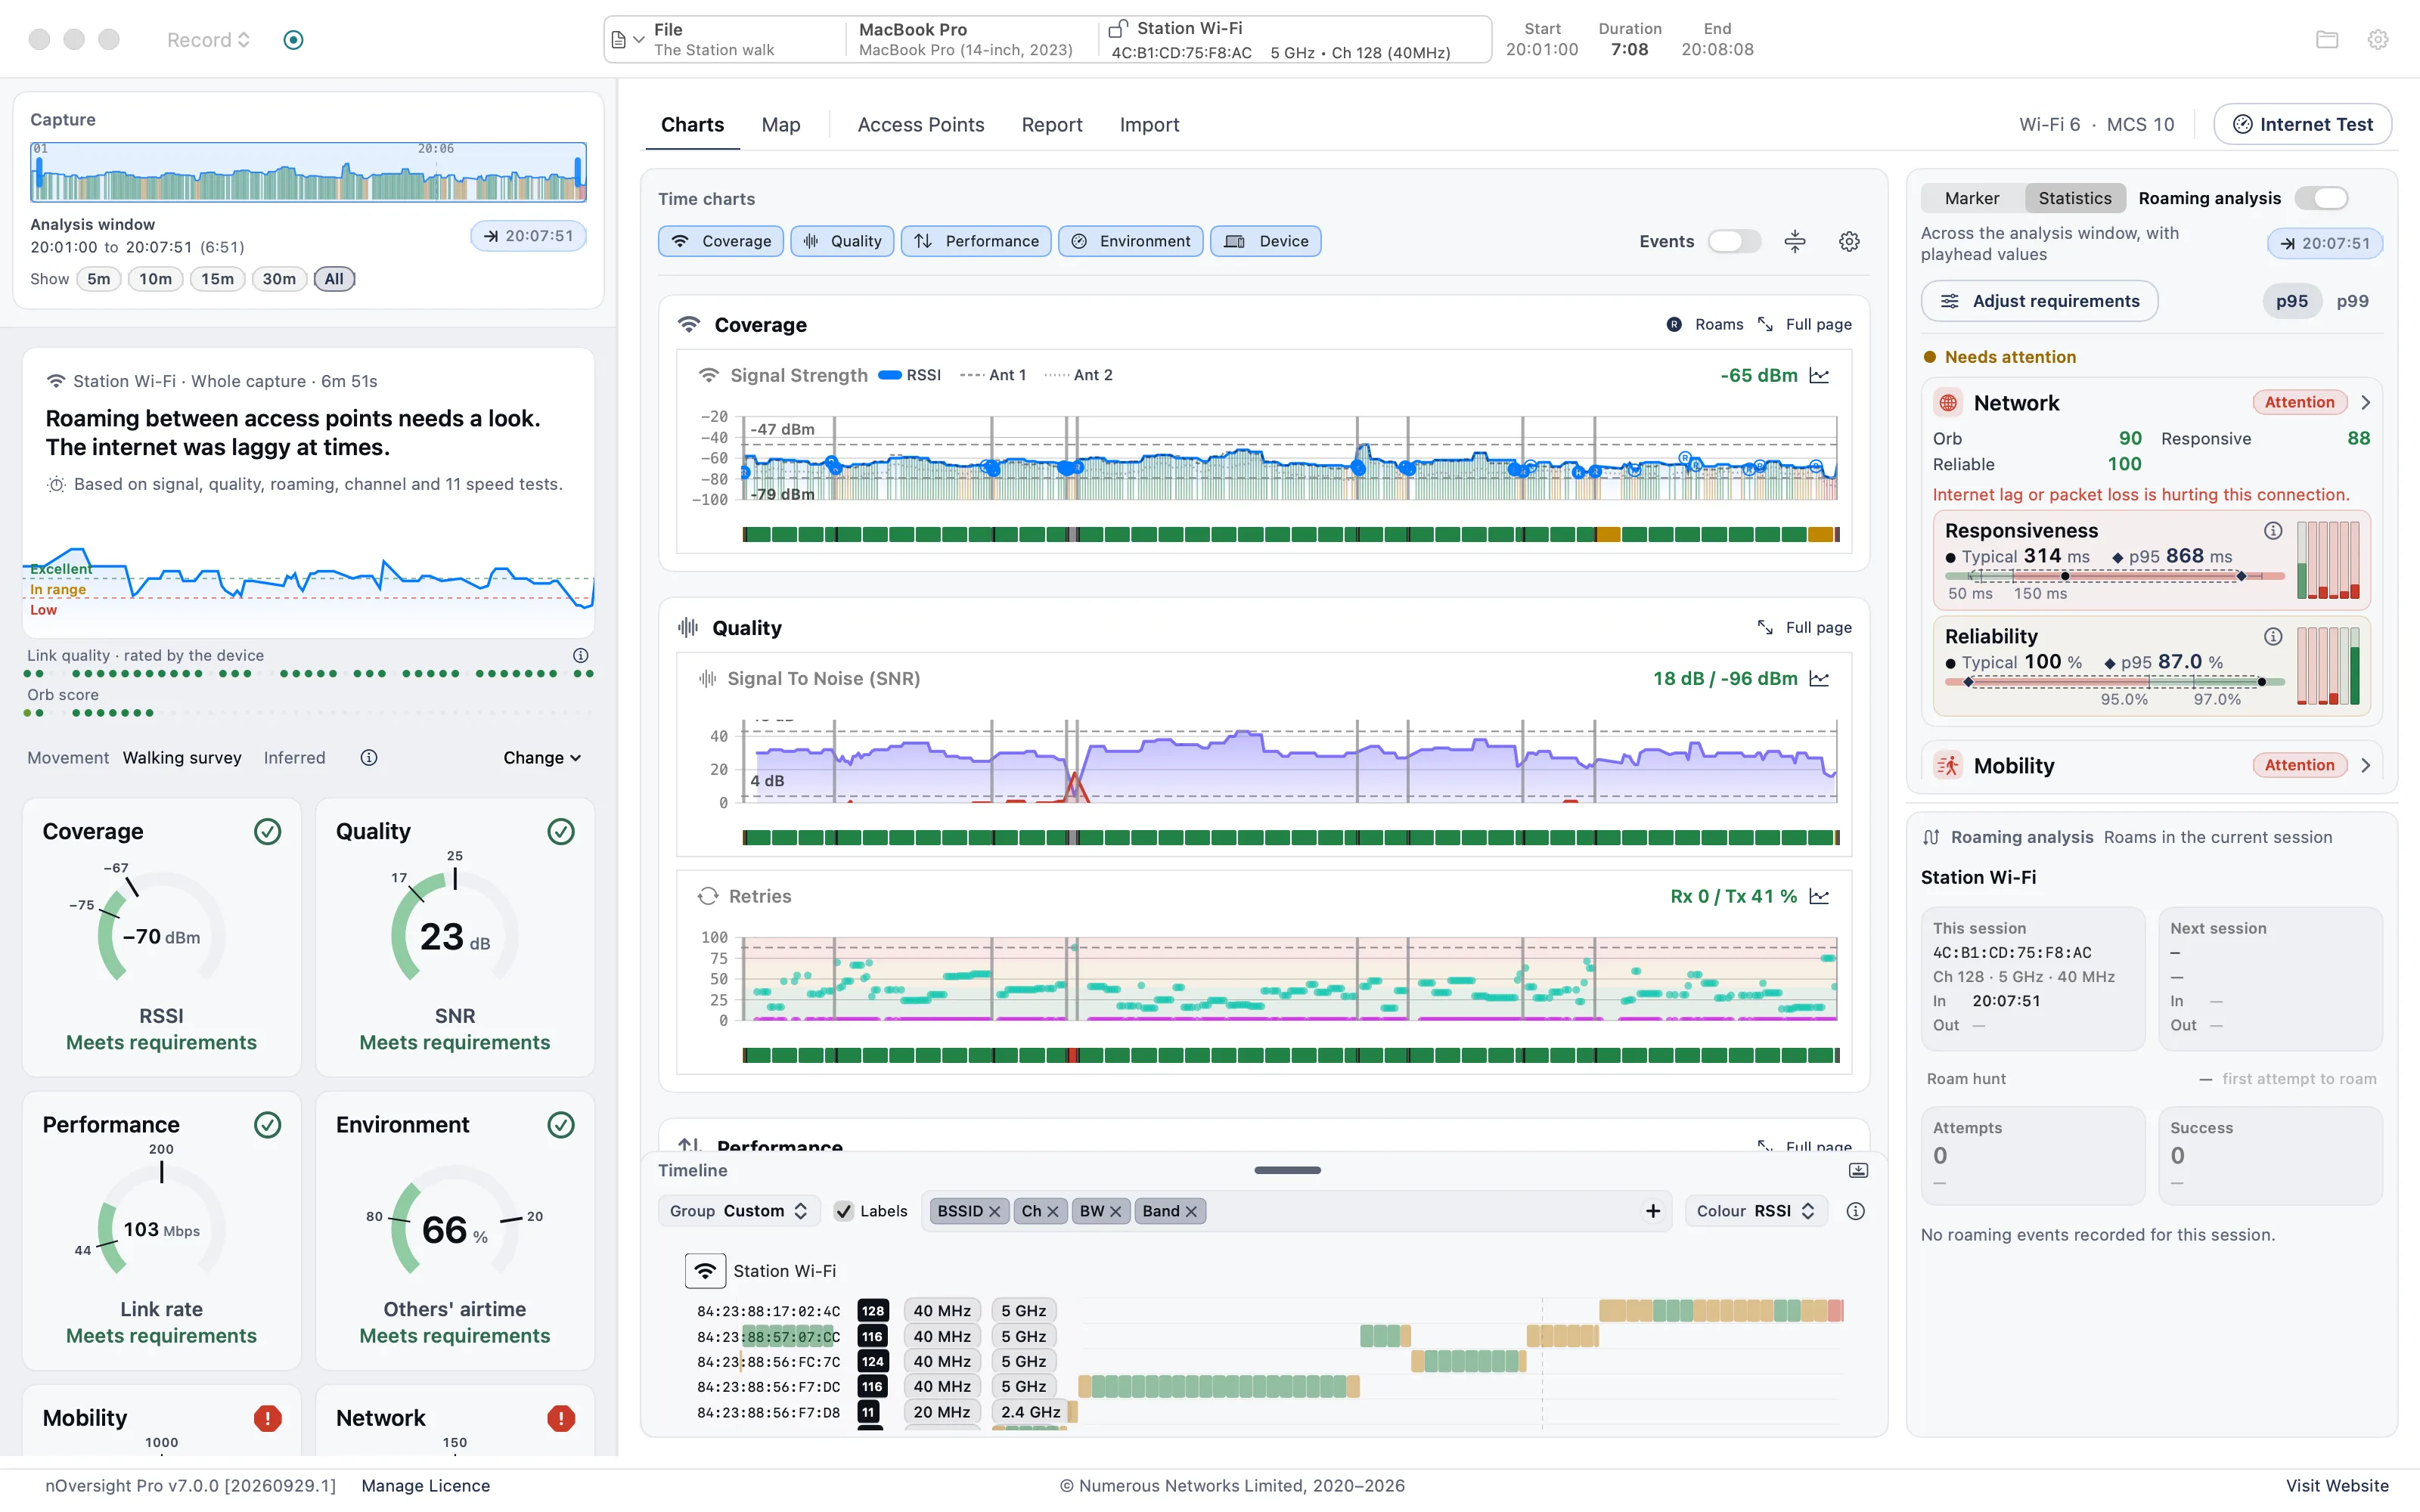
Task: Remove the BSSID label tag
Action: point(994,1211)
